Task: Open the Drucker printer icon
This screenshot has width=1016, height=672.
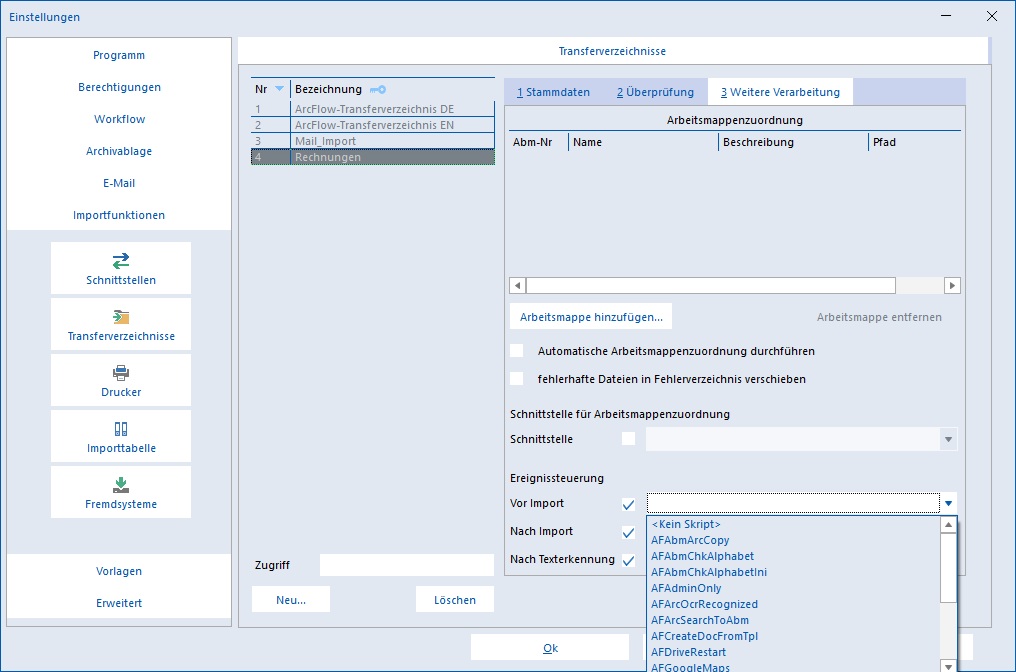Action: [x=121, y=373]
